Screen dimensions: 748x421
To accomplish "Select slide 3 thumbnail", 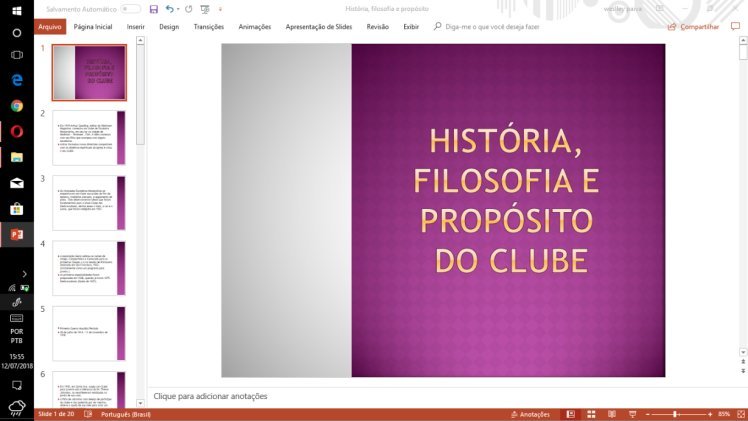I will [89, 203].
